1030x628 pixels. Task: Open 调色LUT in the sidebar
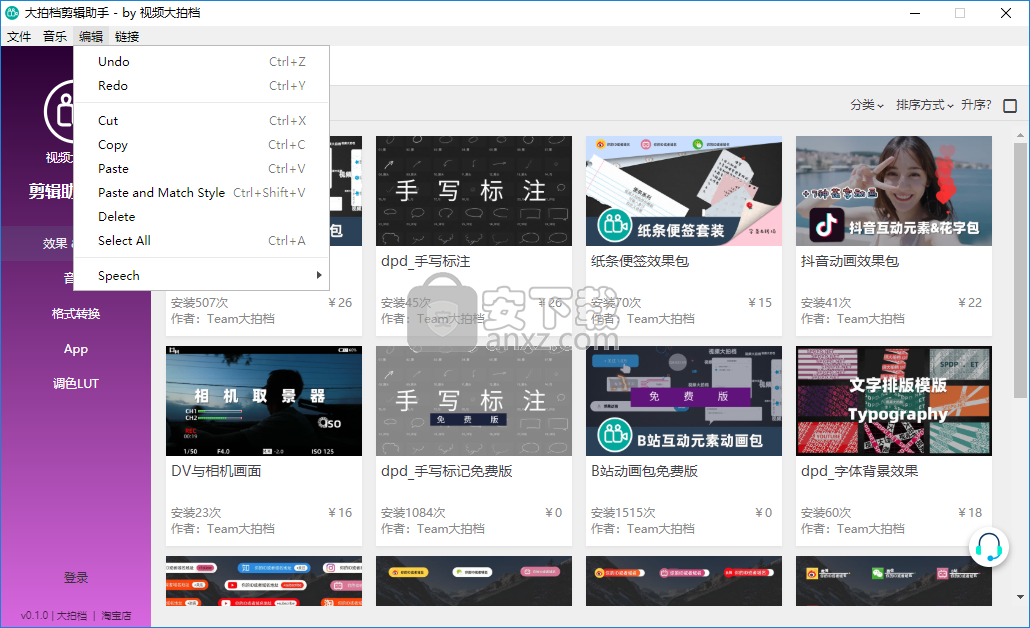76,384
